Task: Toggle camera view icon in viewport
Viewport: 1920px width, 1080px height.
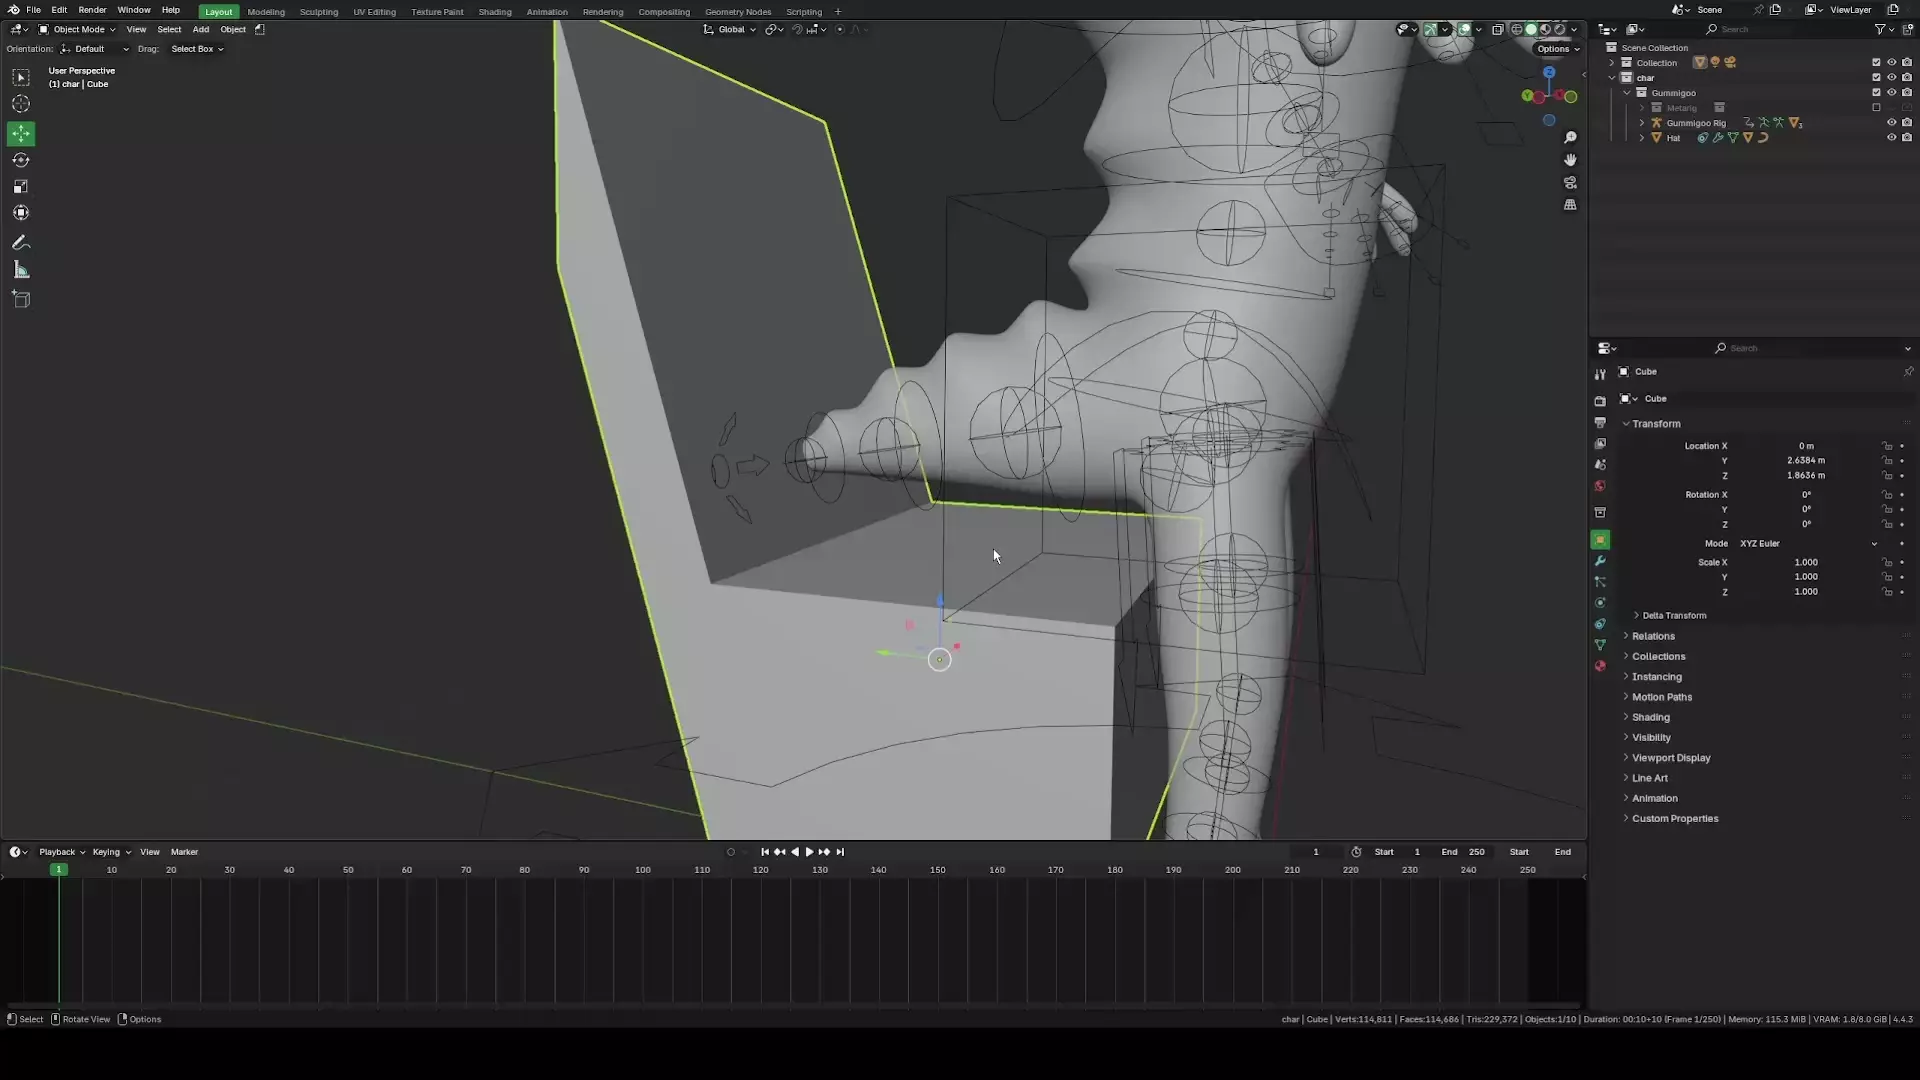Action: 1570,182
